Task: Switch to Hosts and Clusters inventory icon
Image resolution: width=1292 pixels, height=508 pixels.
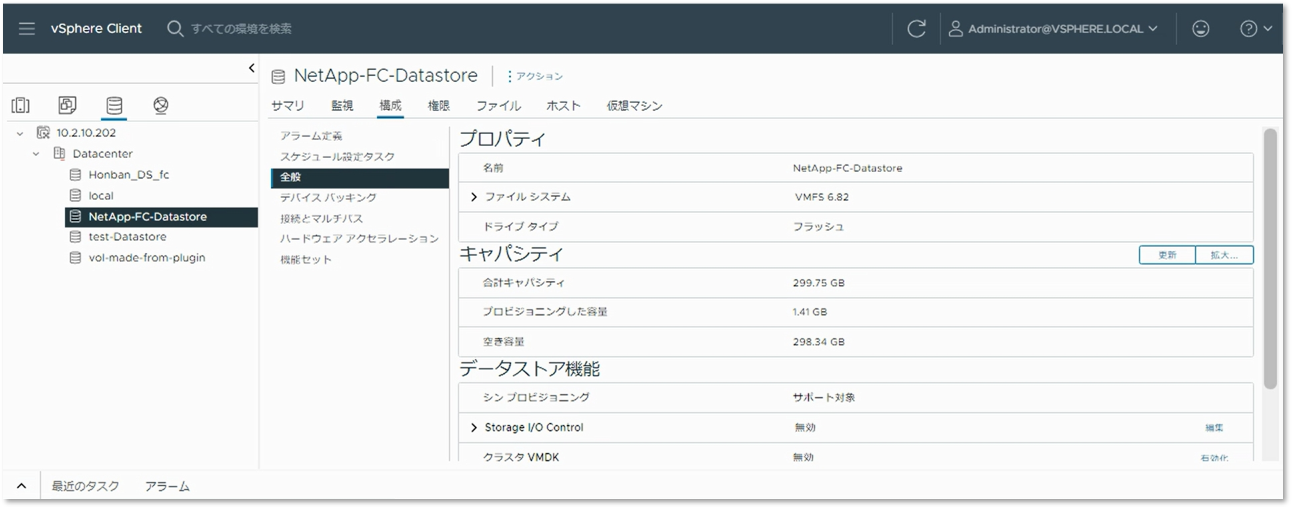Action: [21, 105]
